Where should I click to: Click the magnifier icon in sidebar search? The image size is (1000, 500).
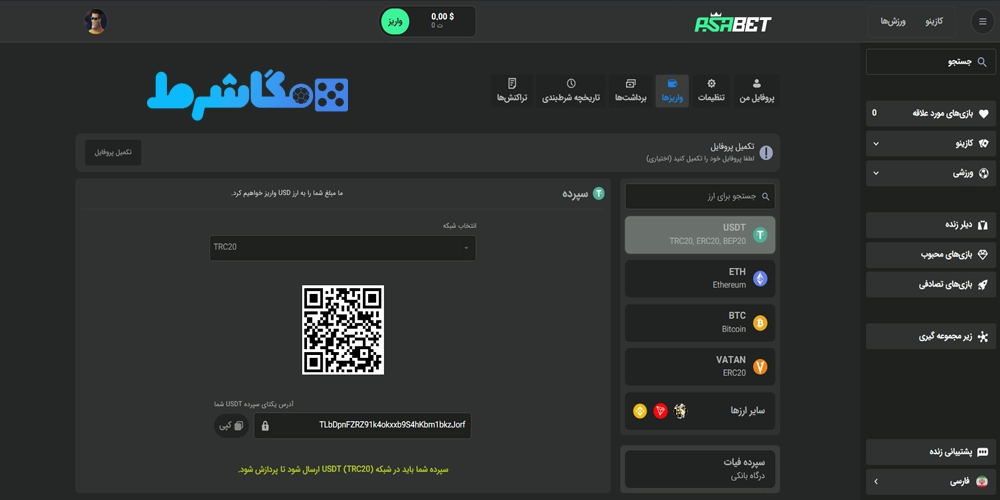982,62
